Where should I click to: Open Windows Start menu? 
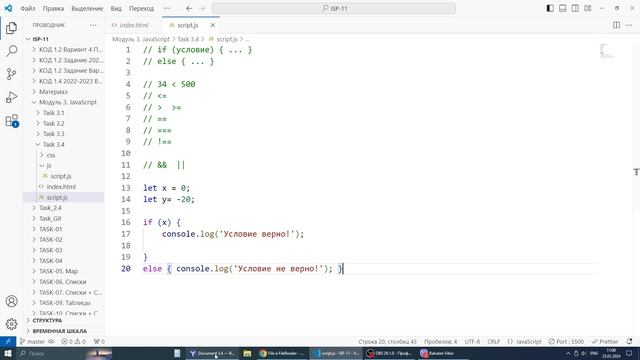point(8,353)
